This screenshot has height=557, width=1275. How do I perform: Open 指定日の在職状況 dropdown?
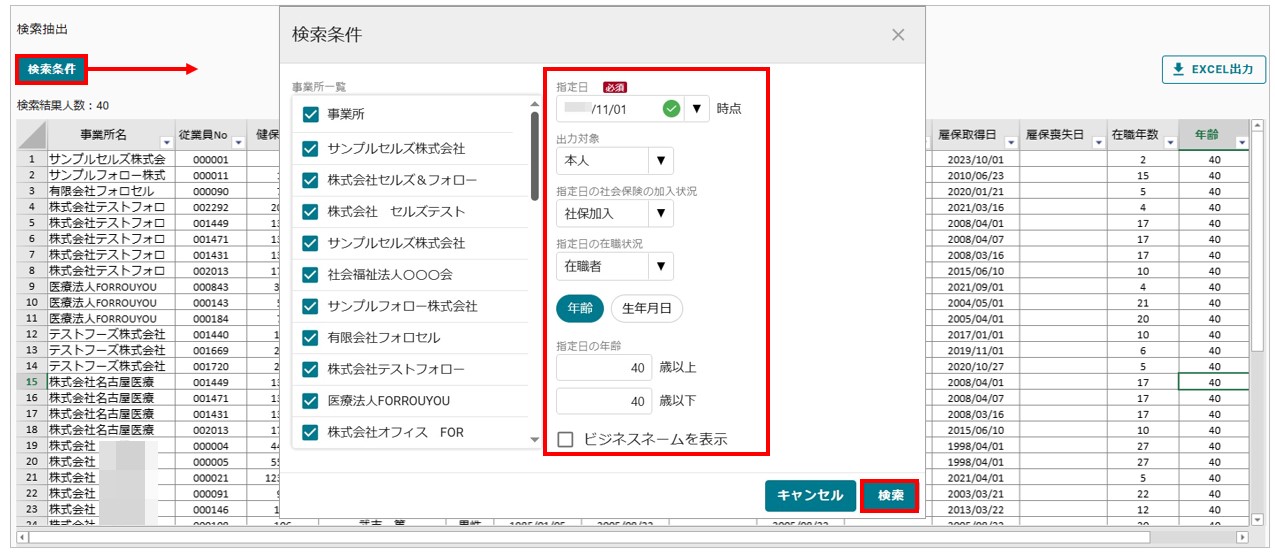point(659,266)
